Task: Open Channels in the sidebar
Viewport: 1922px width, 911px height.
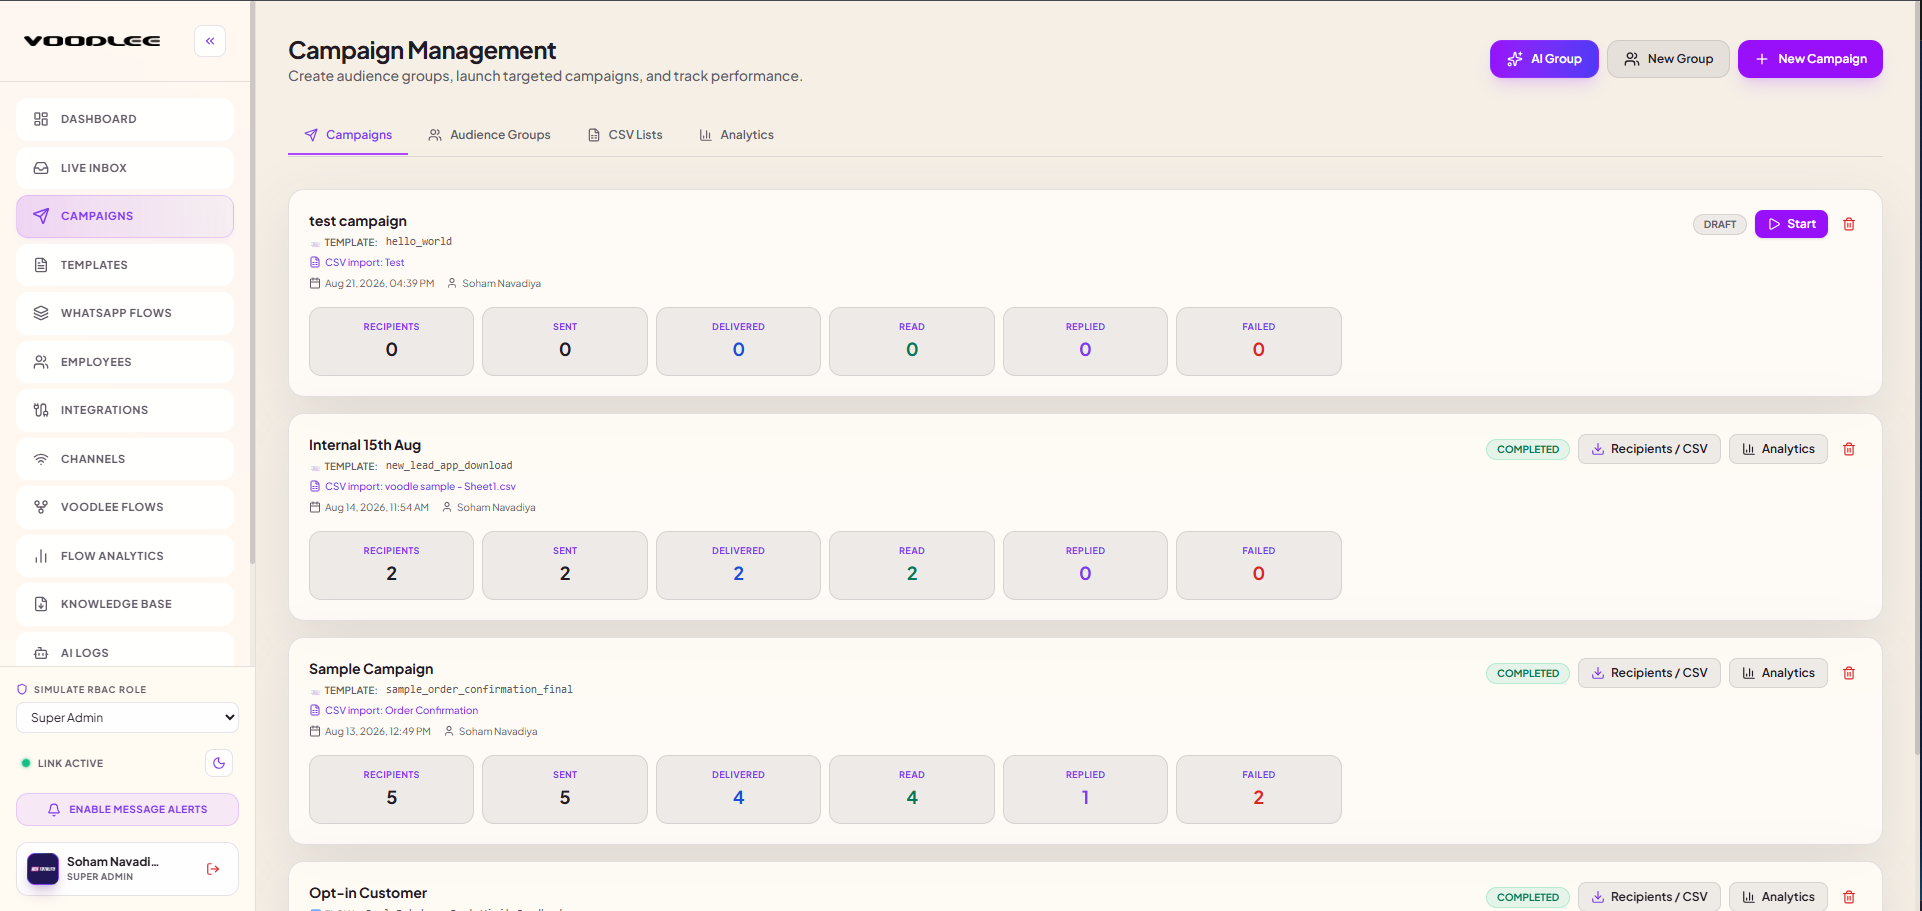Action: pyautogui.click(x=125, y=459)
